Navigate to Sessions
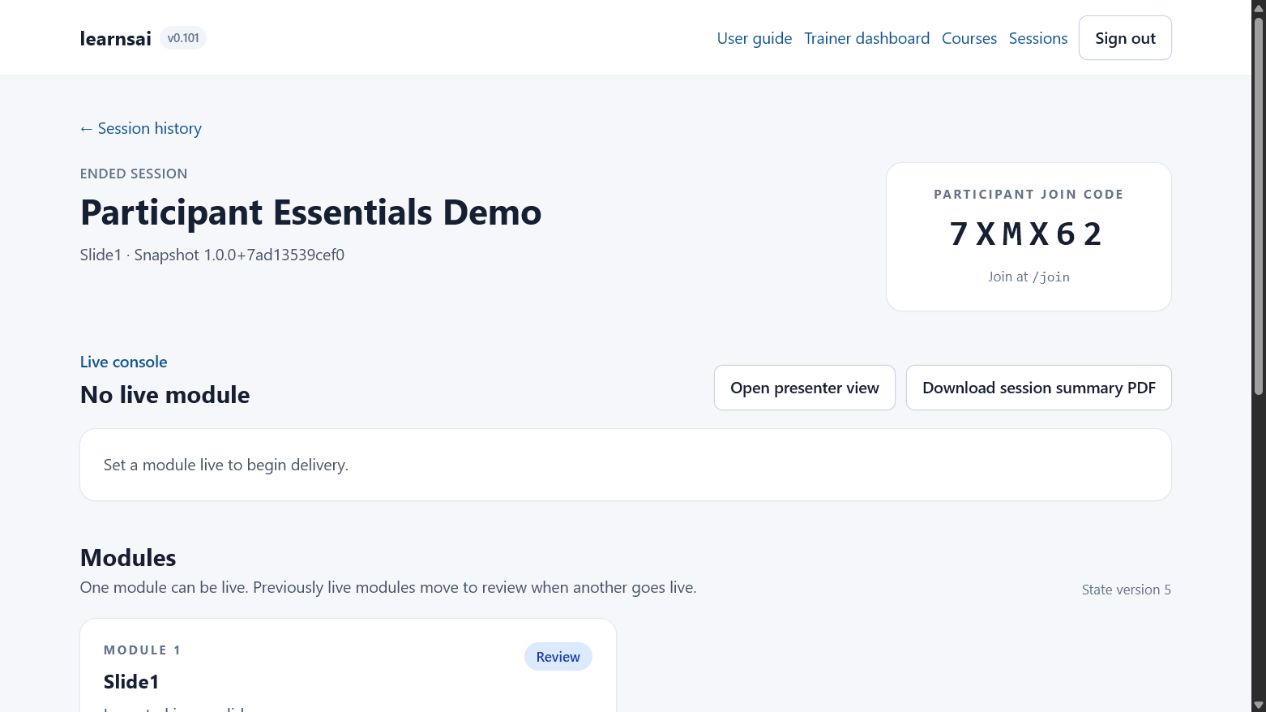Screen dimensions: 1266x712 pos(1038,38)
